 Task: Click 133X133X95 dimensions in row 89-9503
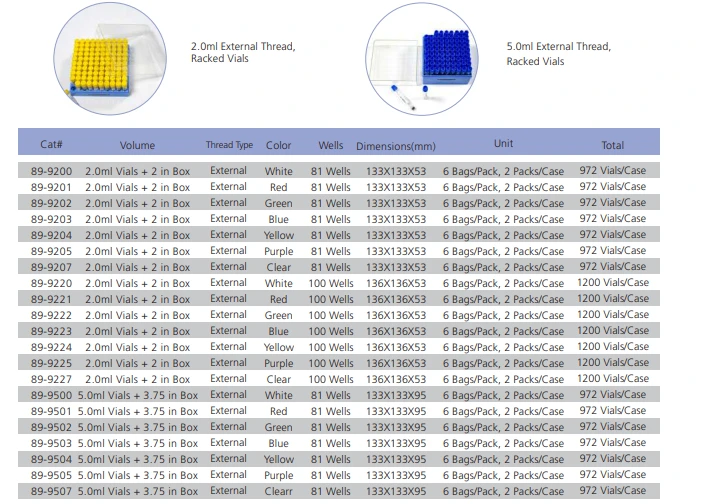396,443
